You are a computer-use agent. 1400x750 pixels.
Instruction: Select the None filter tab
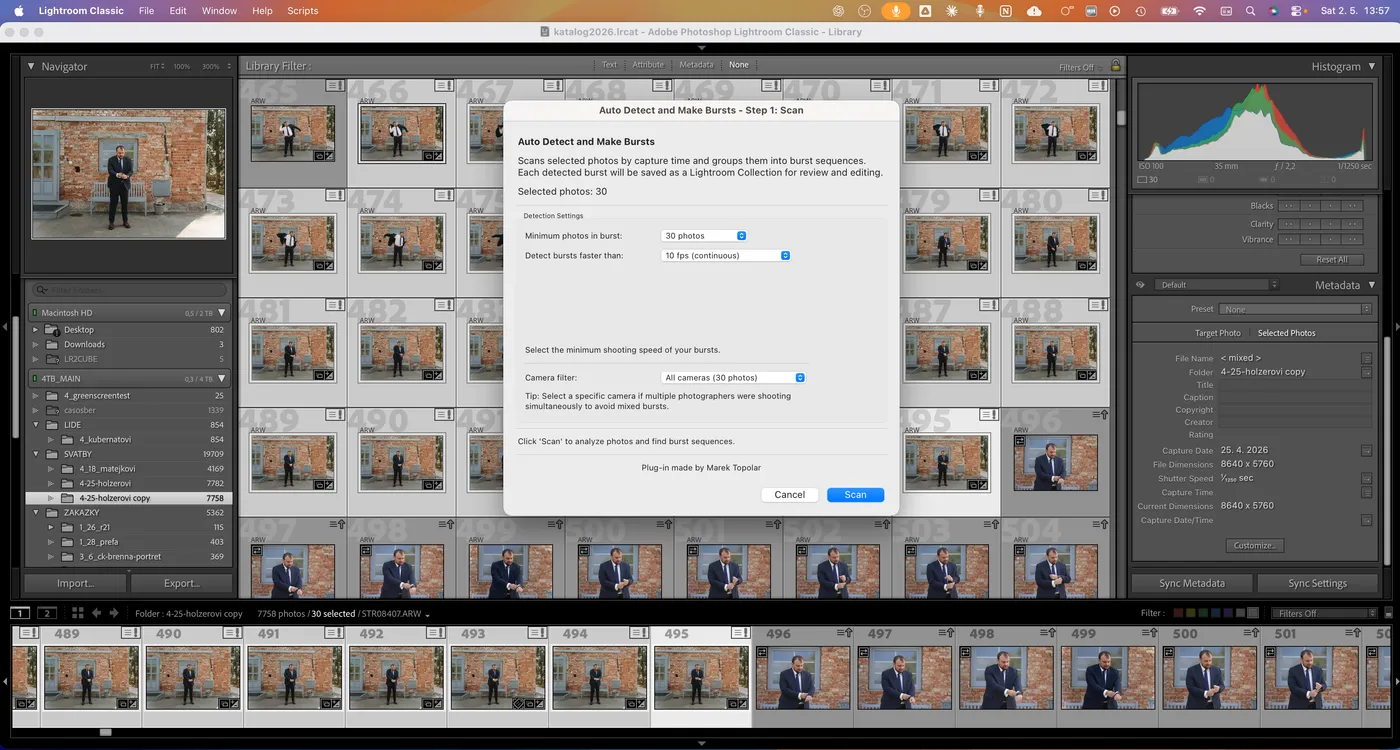[x=738, y=65]
